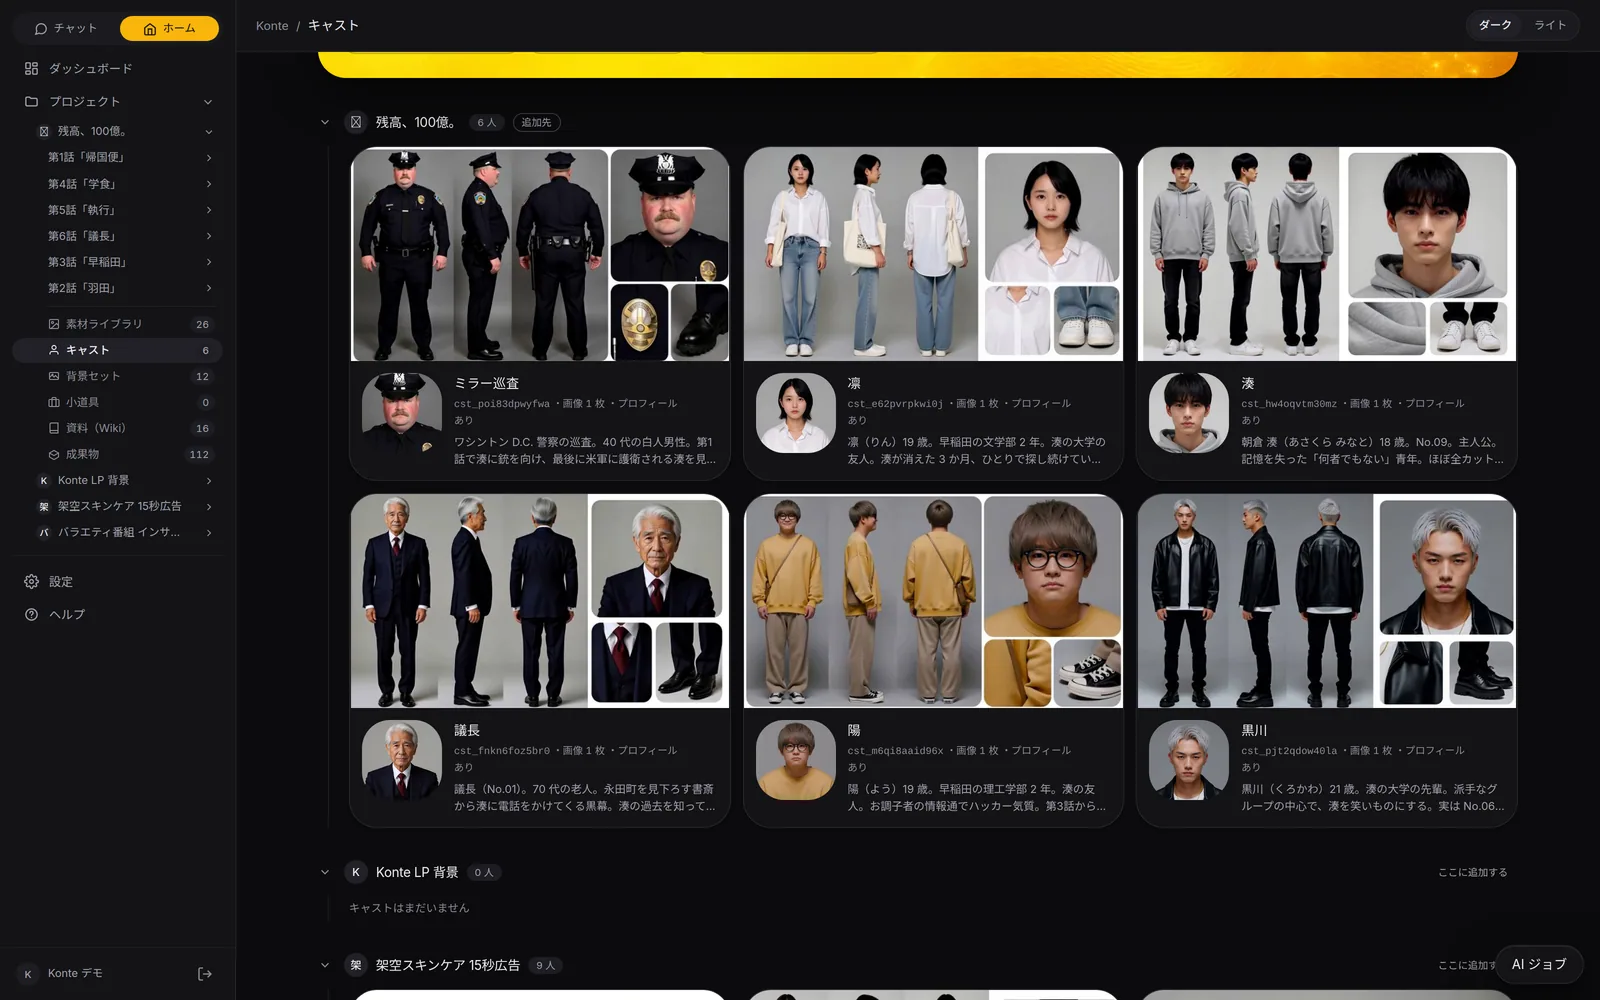Click the logout icon beside Konte デモ

tap(205, 973)
